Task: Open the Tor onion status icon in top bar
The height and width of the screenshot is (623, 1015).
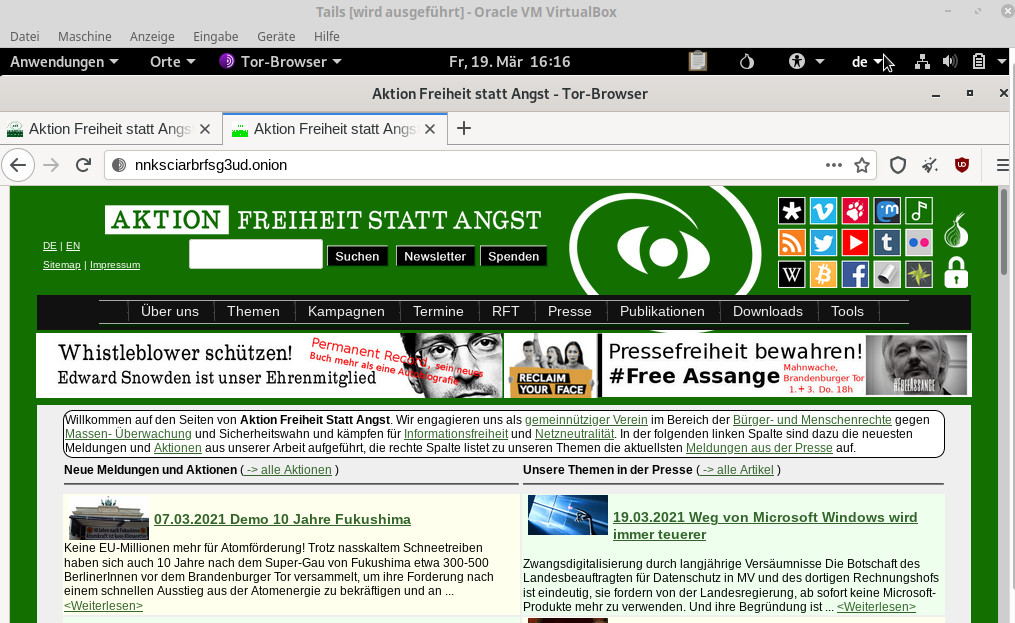Action: click(x=747, y=62)
